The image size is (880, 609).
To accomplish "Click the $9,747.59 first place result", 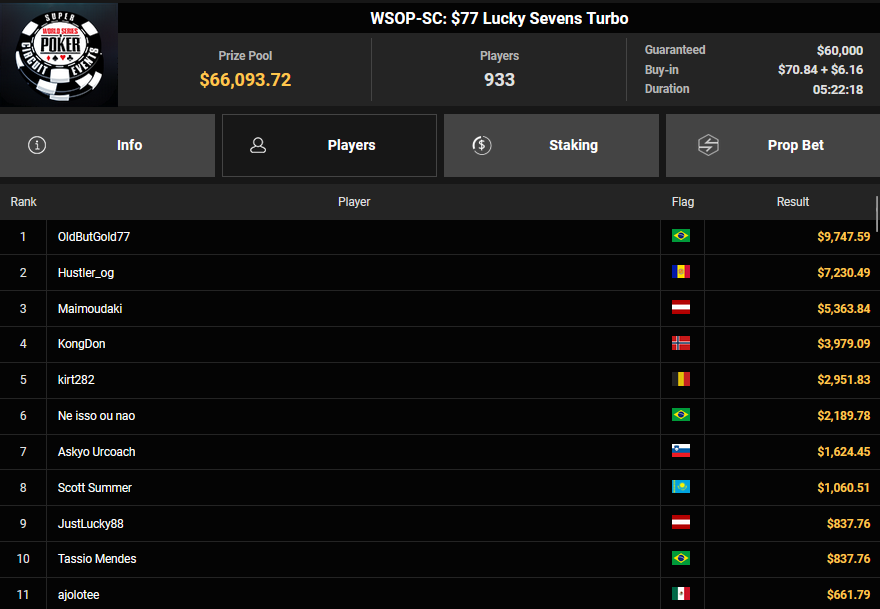I will [836, 237].
